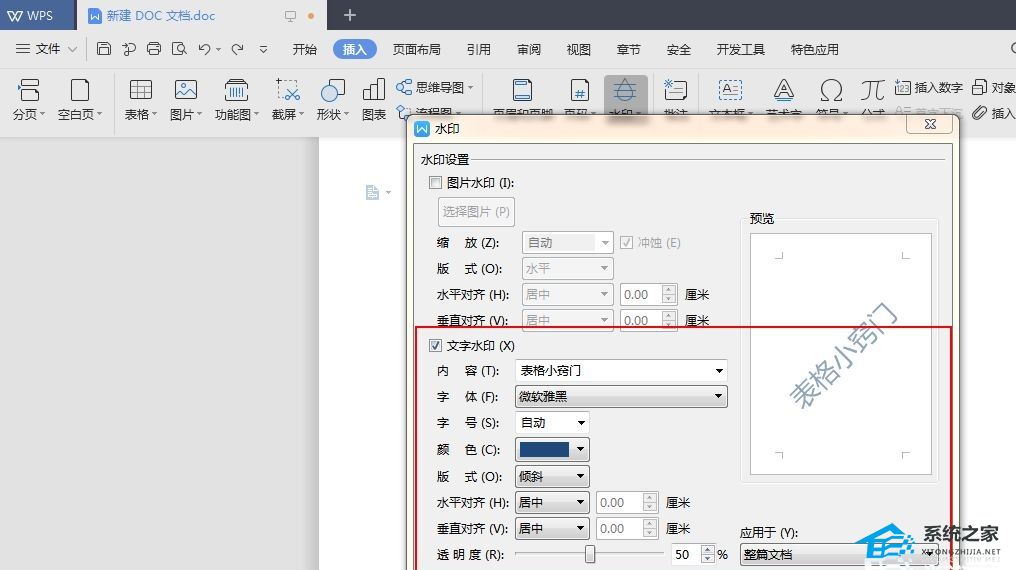Toggle the 文字水印 checkbox
The height and width of the screenshot is (570, 1016).
pyautogui.click(x=435, y=345)
